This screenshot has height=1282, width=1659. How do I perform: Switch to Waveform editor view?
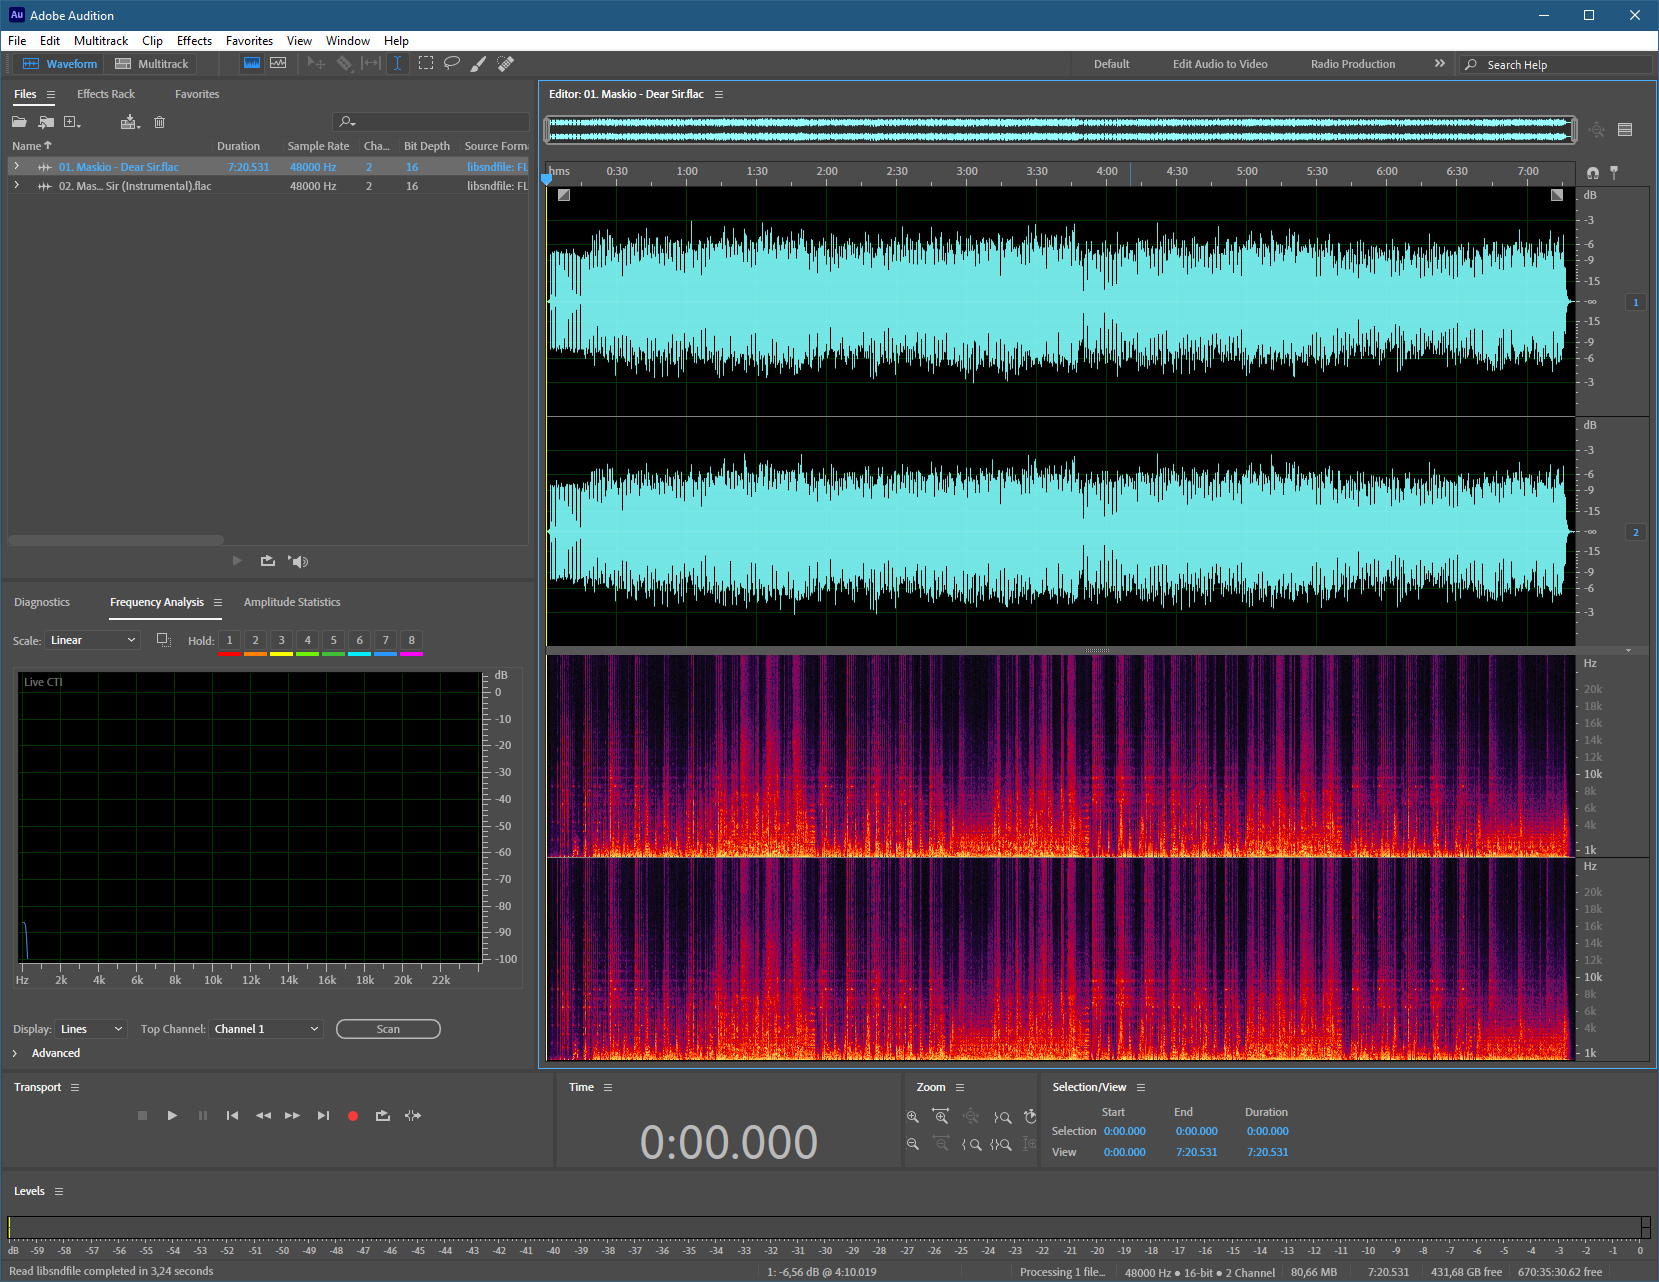tap(60, 64)
